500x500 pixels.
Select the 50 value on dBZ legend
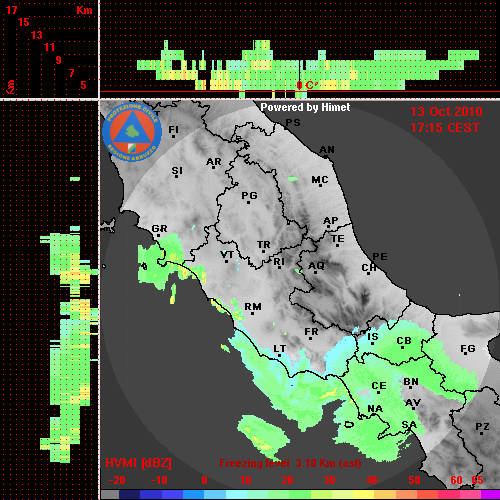pyautogui.click(x=414, y=480)
